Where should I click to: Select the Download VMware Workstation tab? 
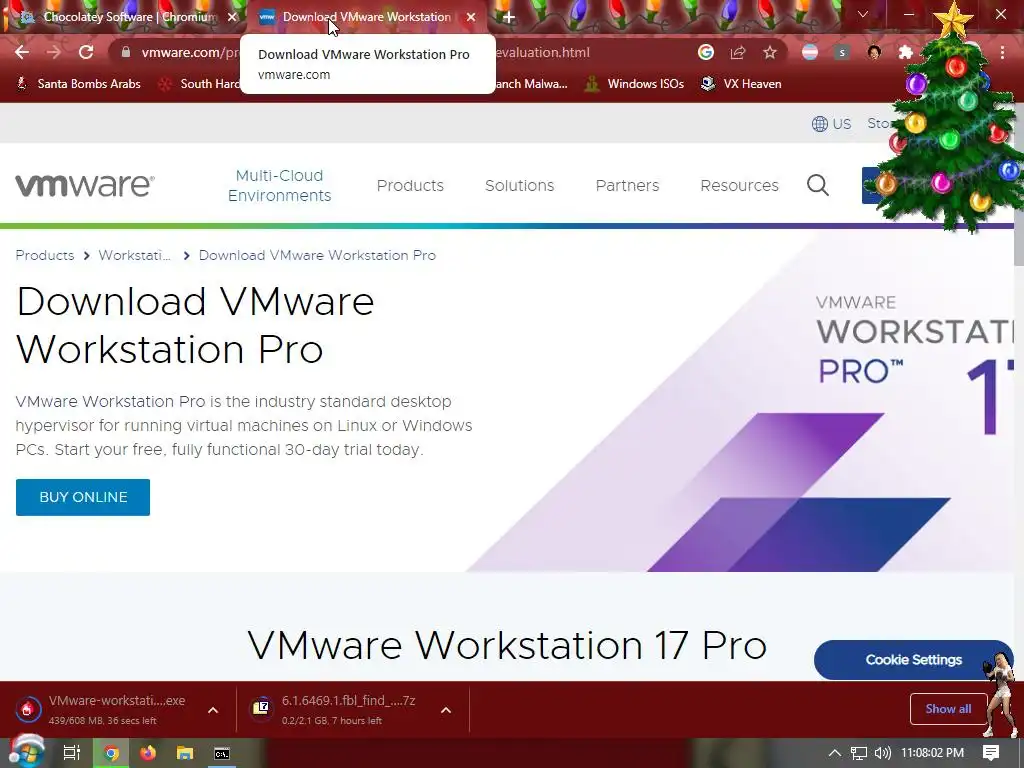[x=366, y=17]
